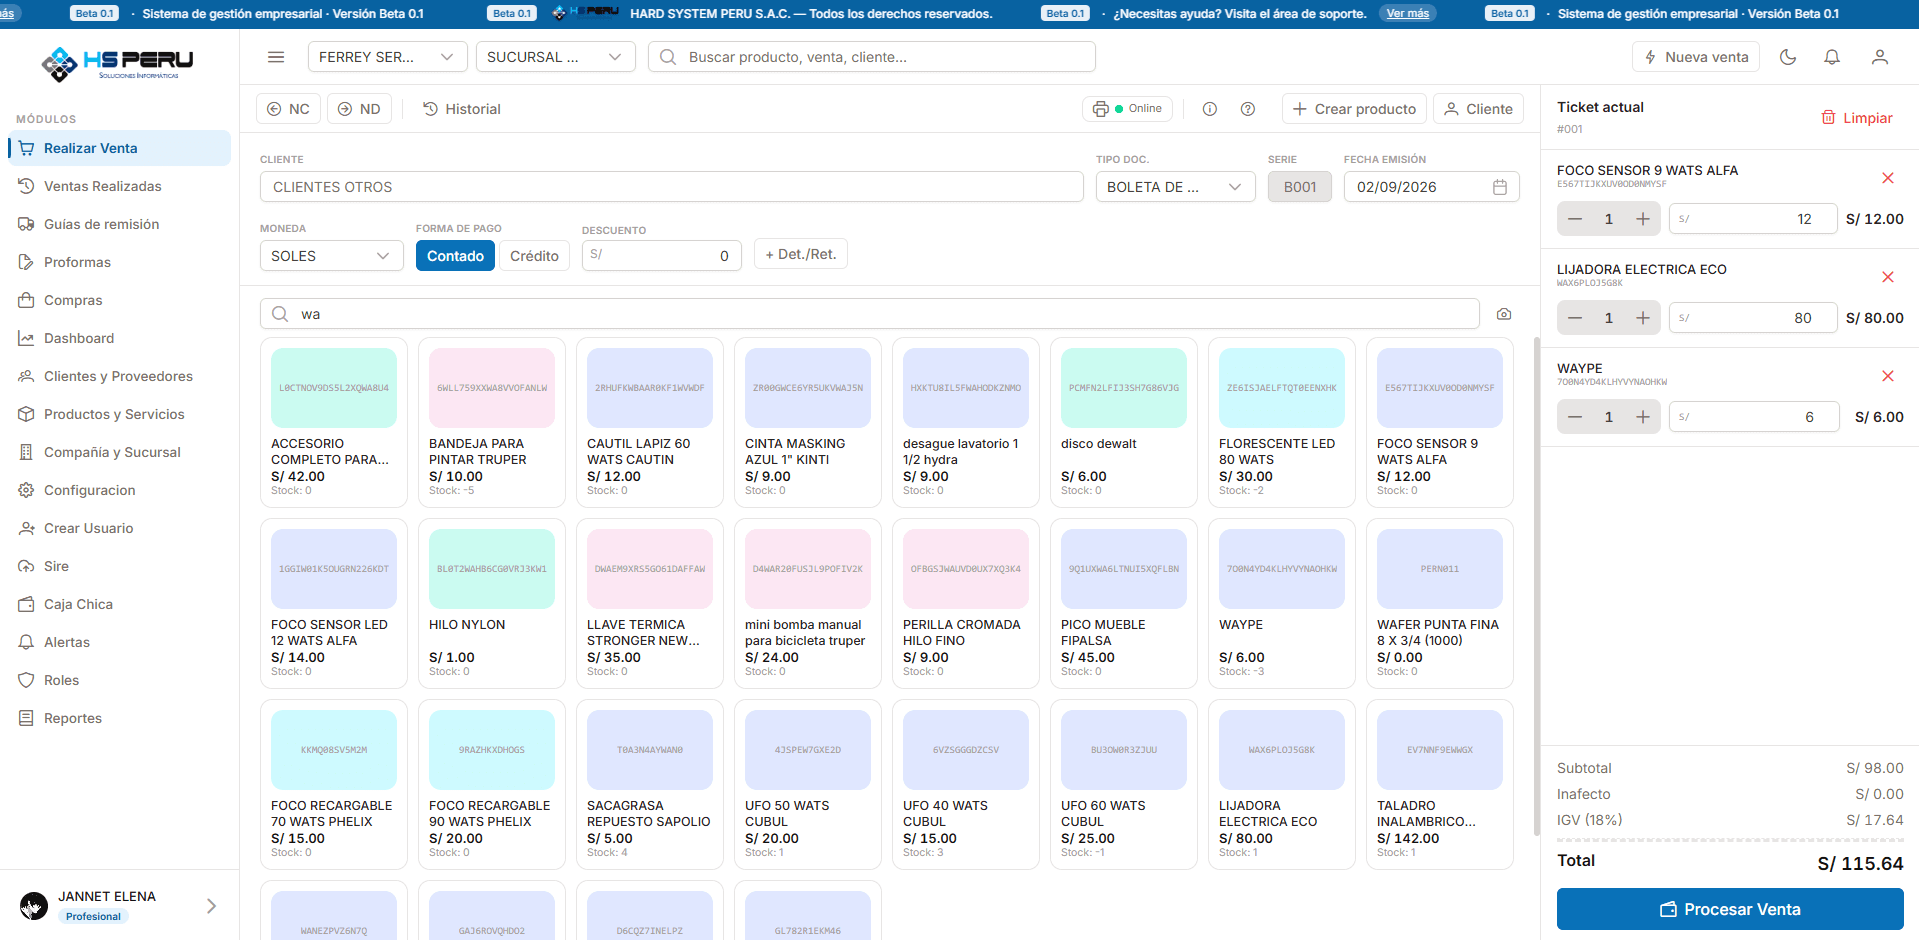
Task: Start a Nueva venta
Action: pyautogui.click(x=1696, y=57)
